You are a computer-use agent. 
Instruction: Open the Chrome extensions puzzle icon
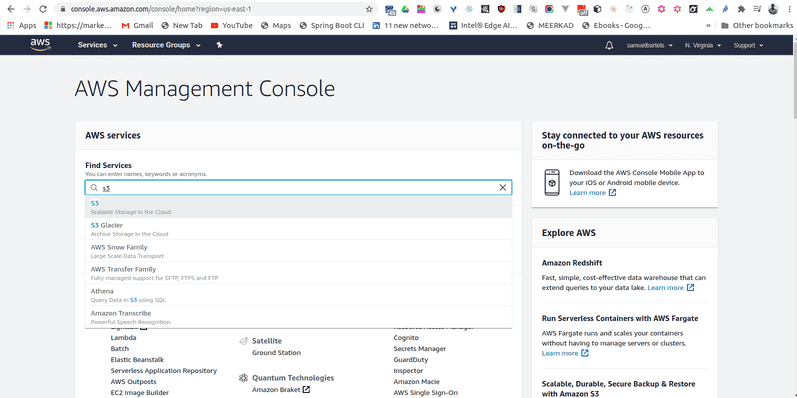(742, 9)
